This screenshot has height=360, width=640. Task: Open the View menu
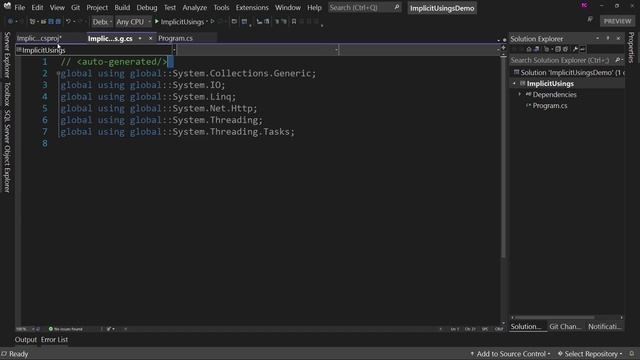(57, 8)
